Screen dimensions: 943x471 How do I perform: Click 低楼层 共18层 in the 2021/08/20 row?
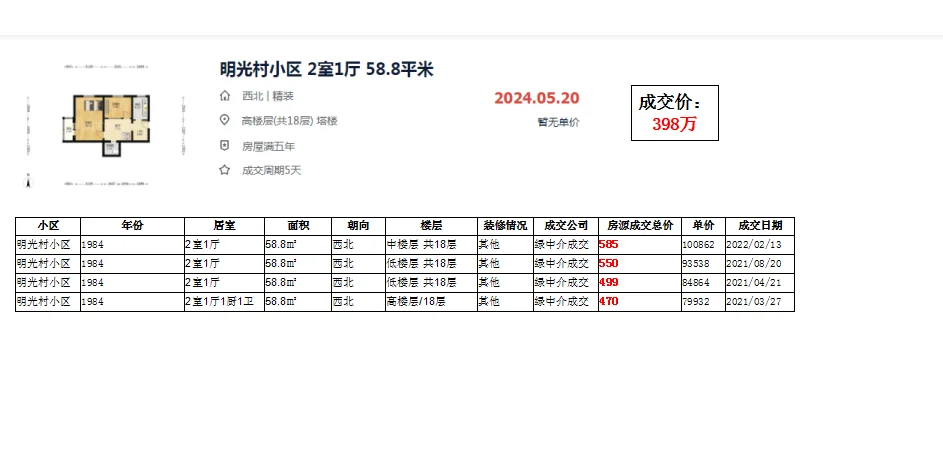(x=431, y=263)
